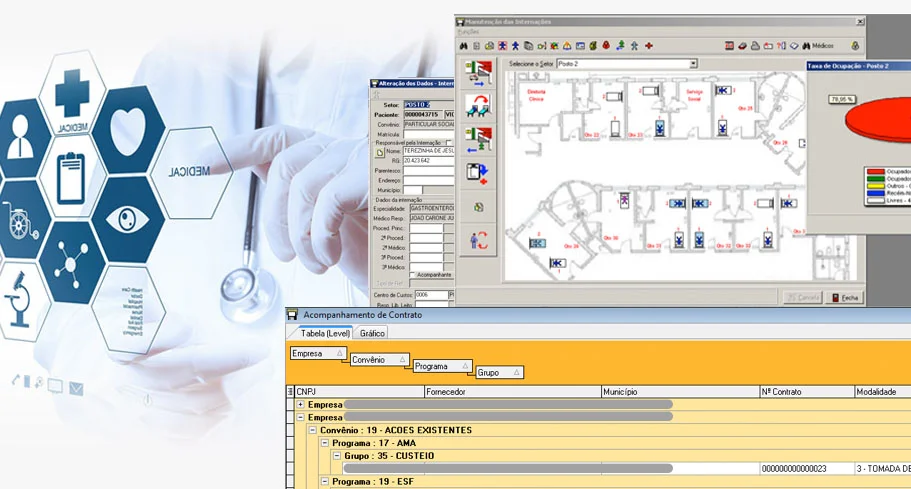Click the red calendar icon in right toolbar group

pos(729,46)
